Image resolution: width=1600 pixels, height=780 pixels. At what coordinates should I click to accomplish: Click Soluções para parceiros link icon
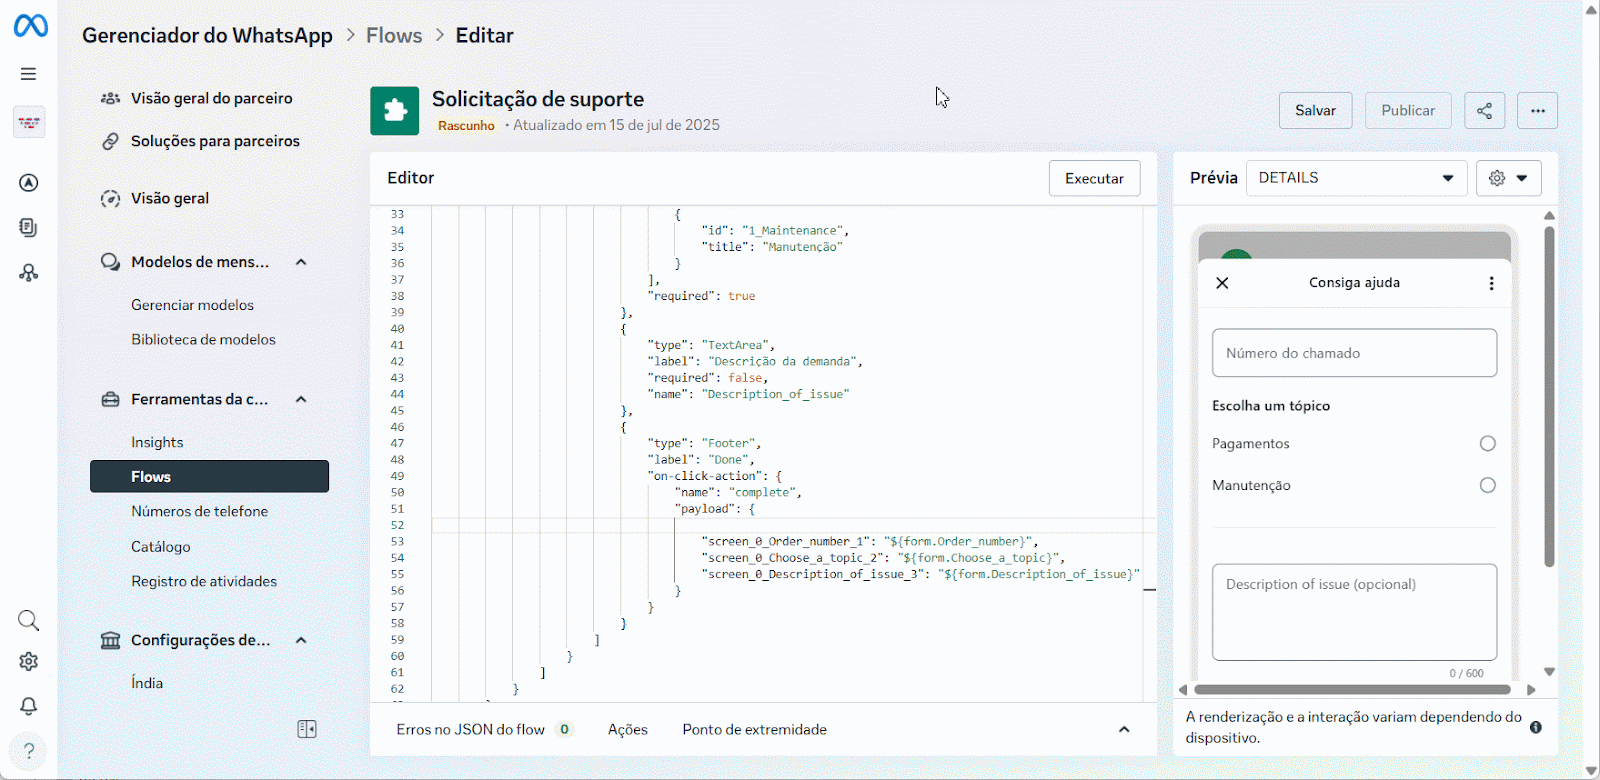[111, 141]
